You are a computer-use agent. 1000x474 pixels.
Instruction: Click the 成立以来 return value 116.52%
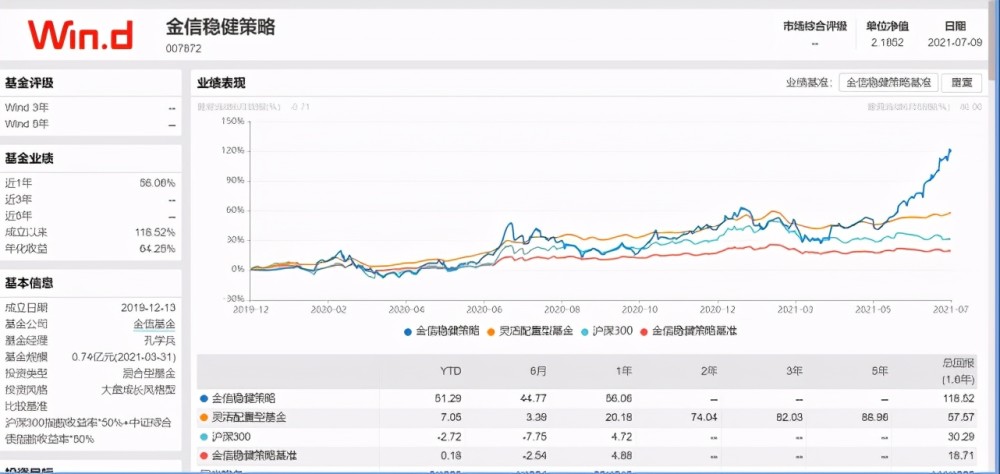point(155,232)
